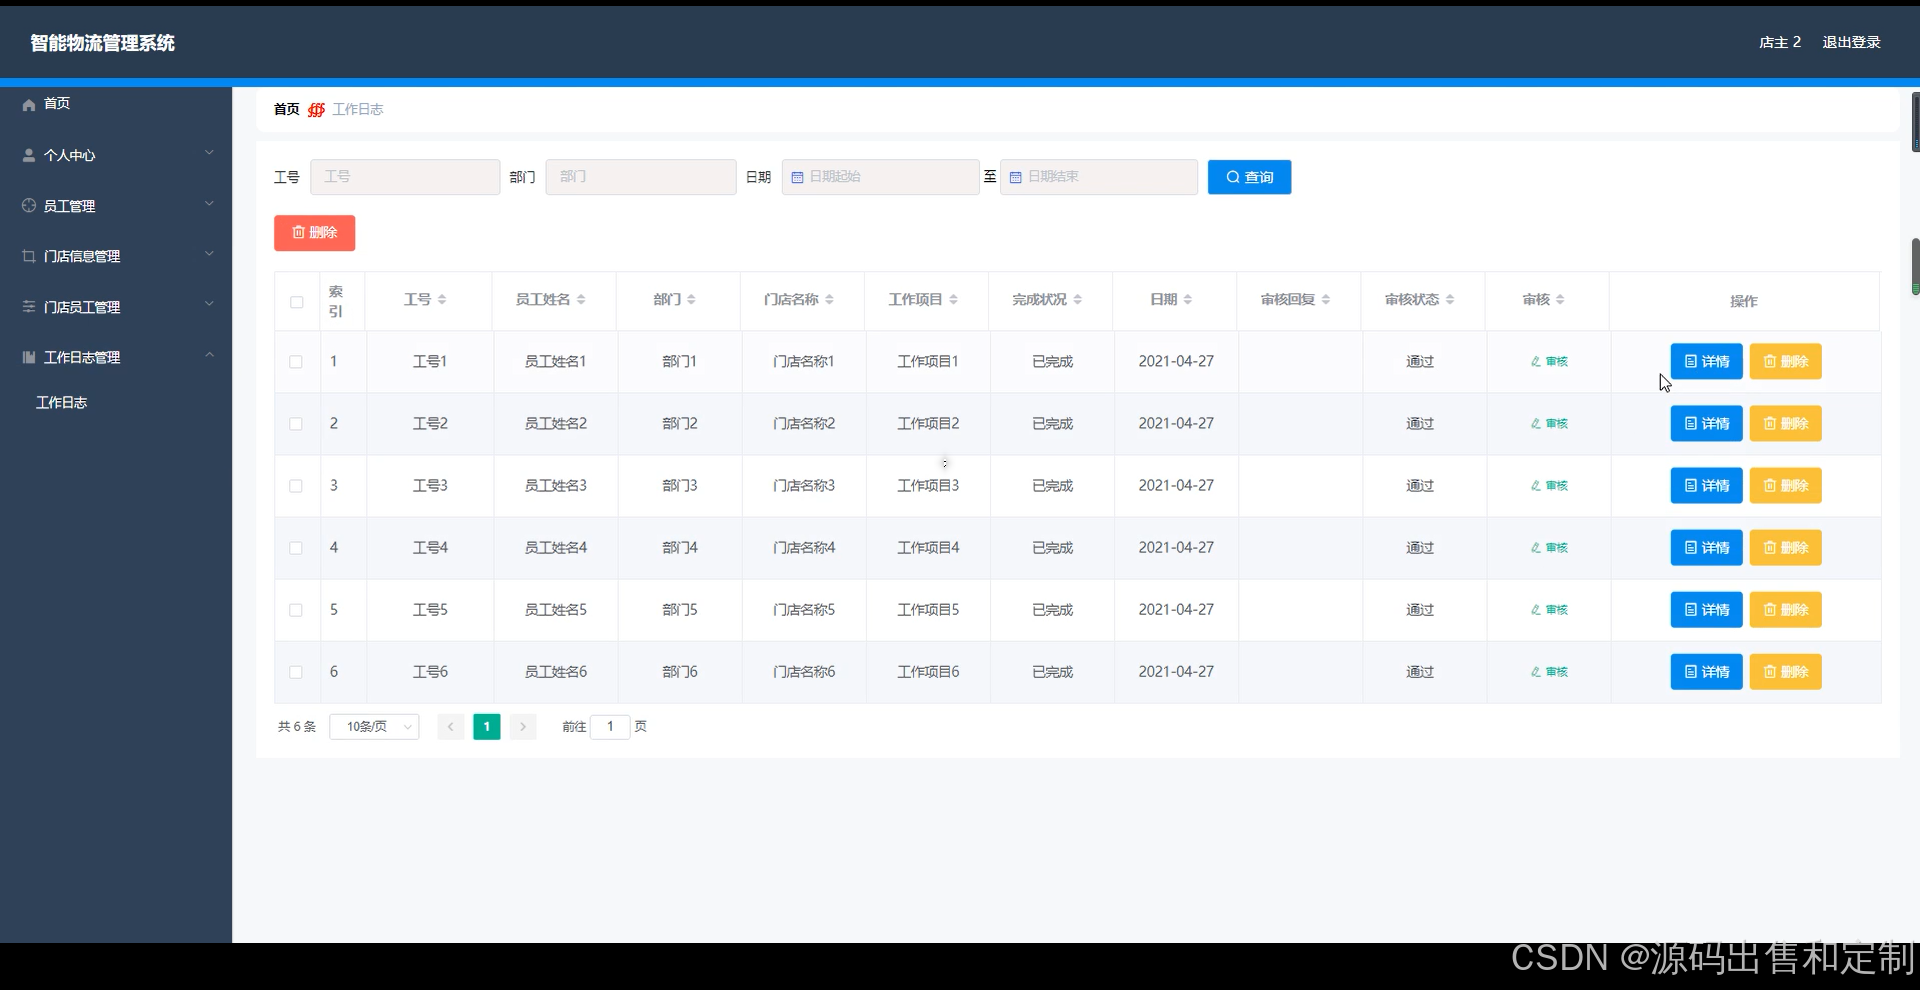The height and width of the screenshot is (990, 1920).
Task: Click the 审核 pencil icon for 工号5
Action: [1536, 610]
